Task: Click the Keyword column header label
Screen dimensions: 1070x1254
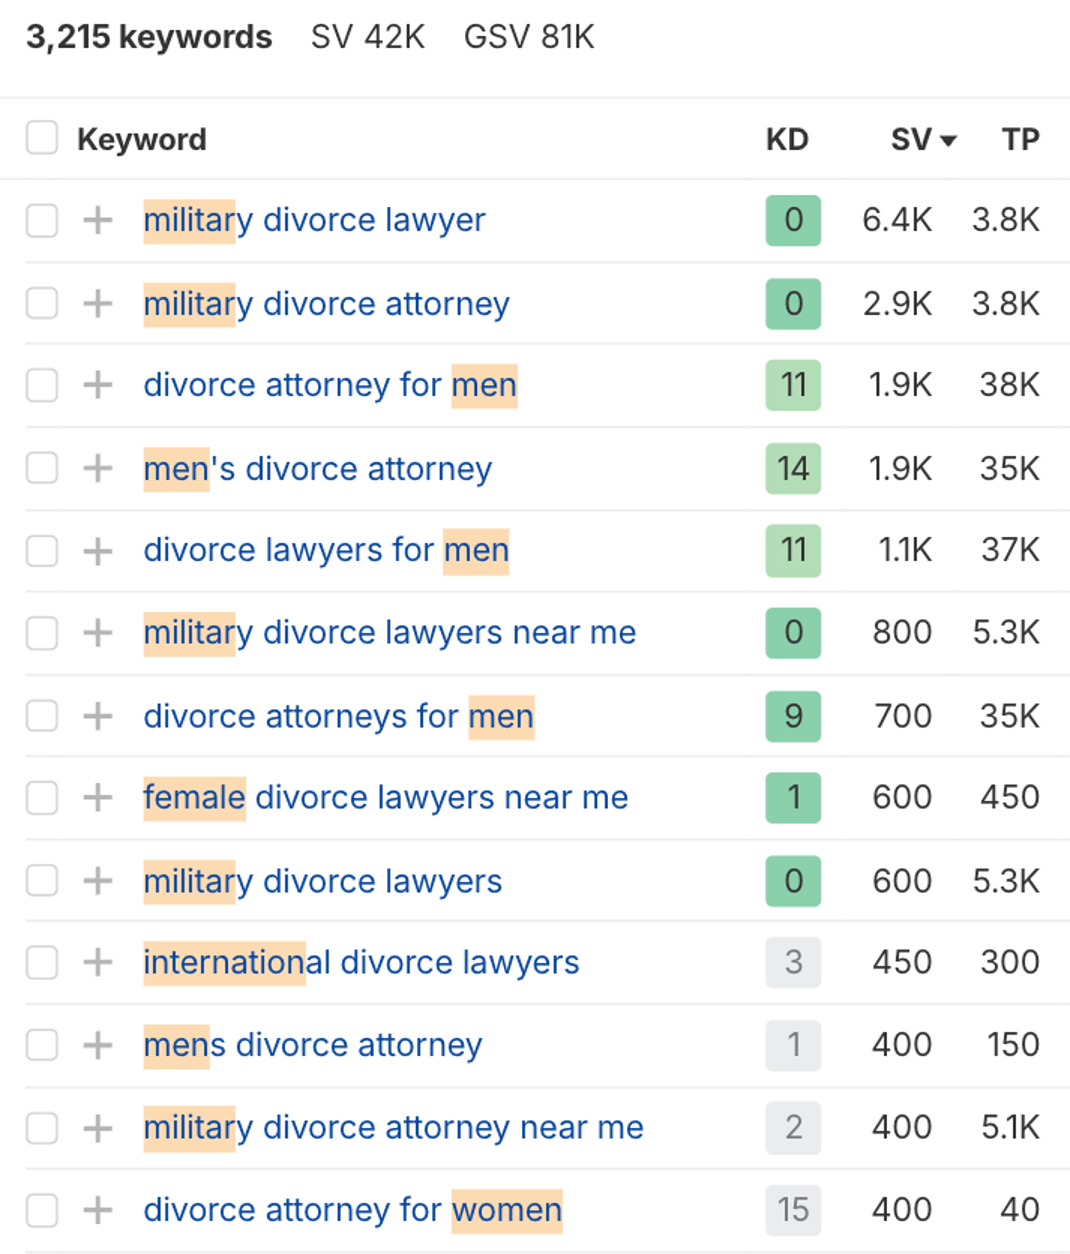Action: pos(142,139)
